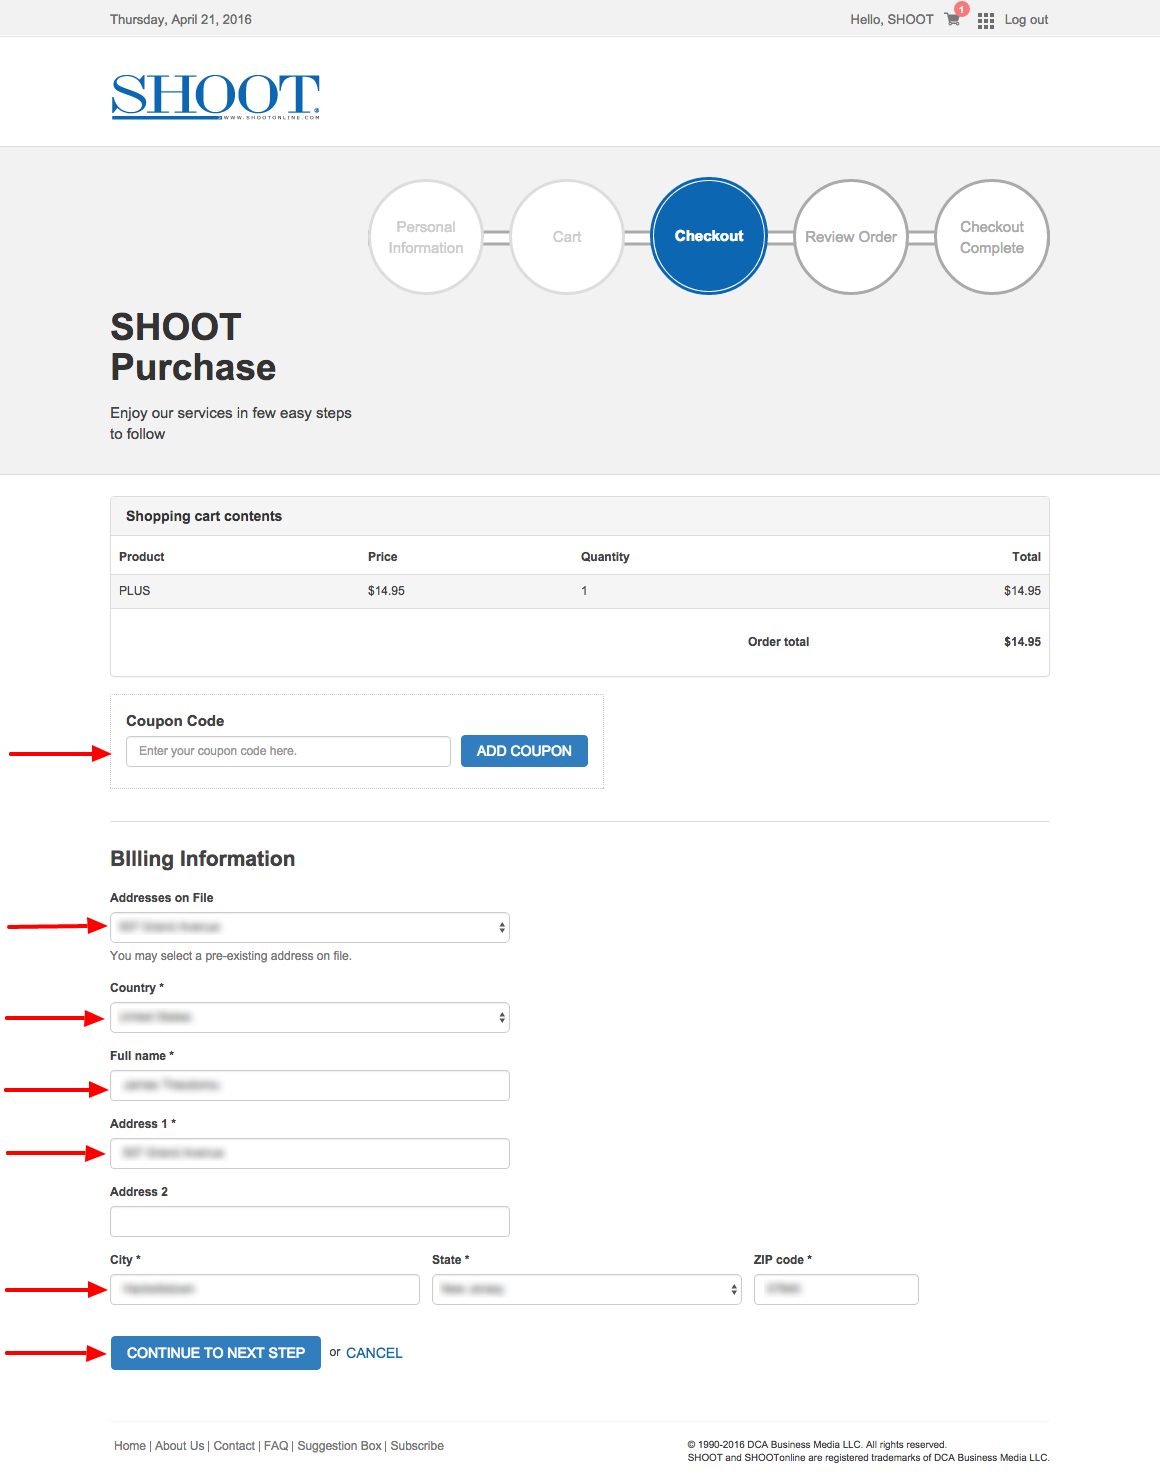
Task: Open the FAQ footer link
Action: [x=276, y=1446]
